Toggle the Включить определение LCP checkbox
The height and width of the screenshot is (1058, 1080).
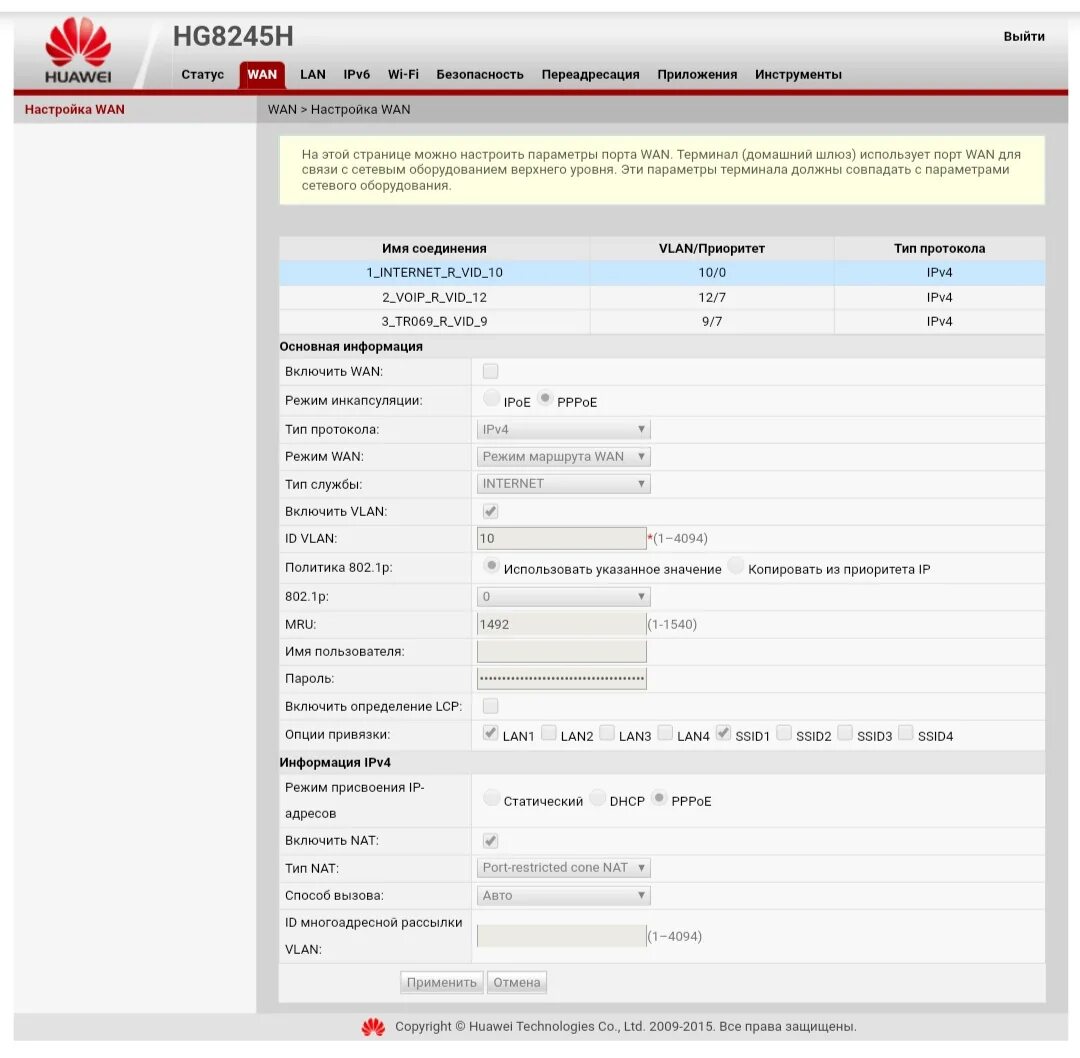[x=490, y=706]
